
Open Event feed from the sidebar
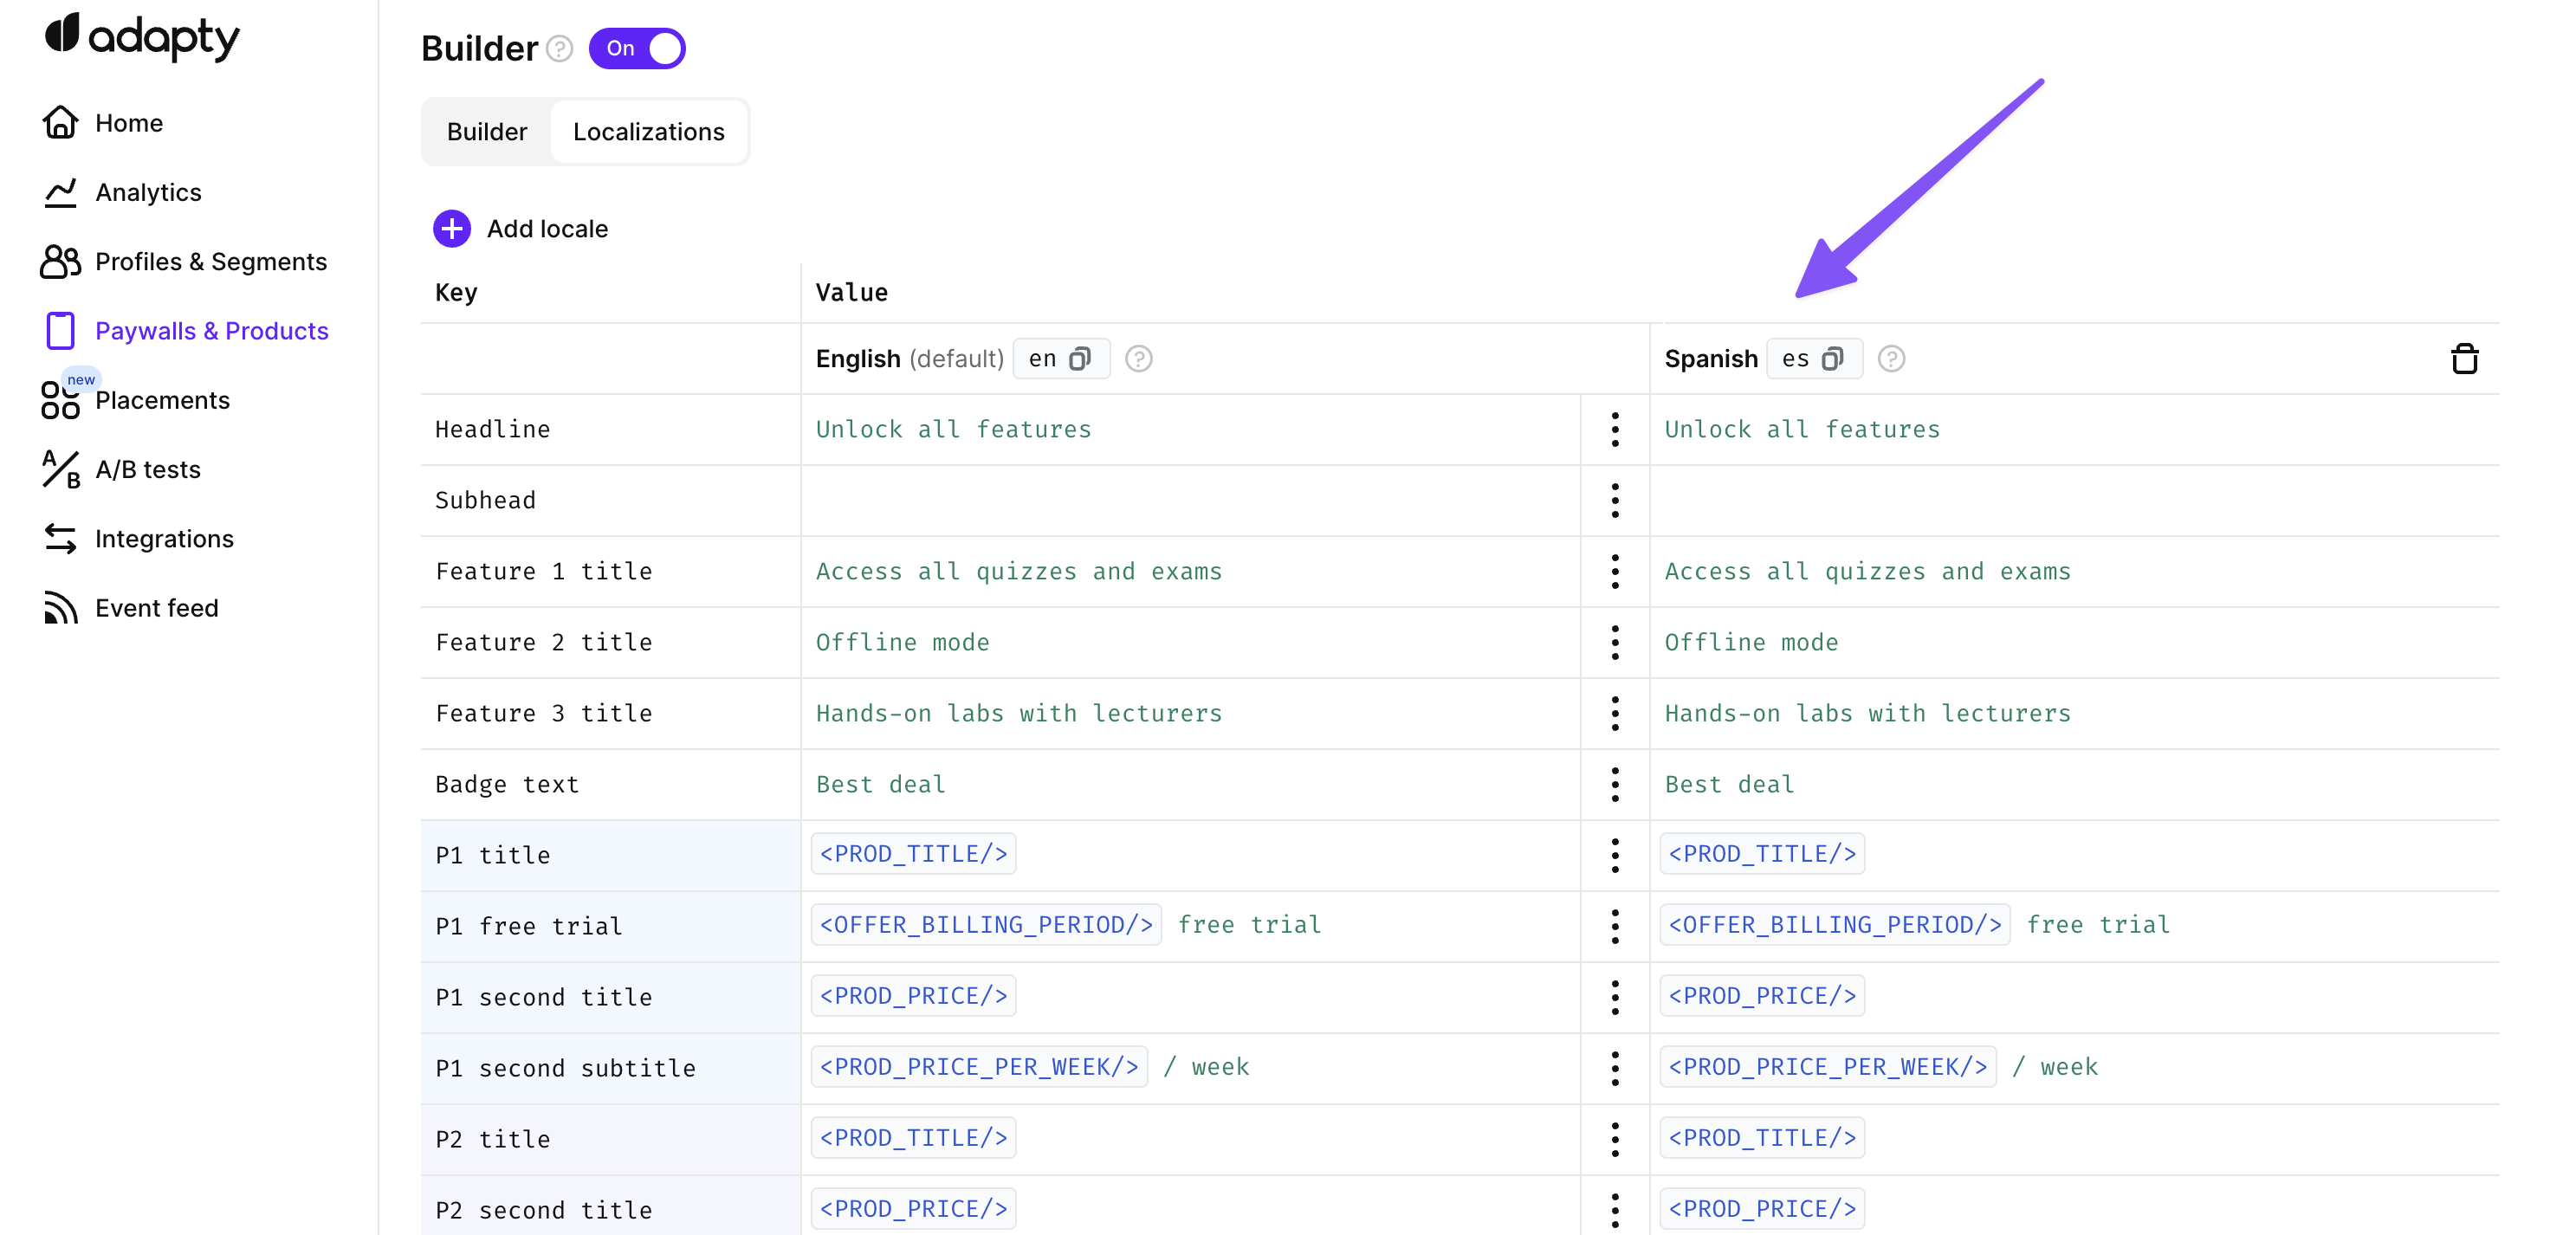[156, 608]
